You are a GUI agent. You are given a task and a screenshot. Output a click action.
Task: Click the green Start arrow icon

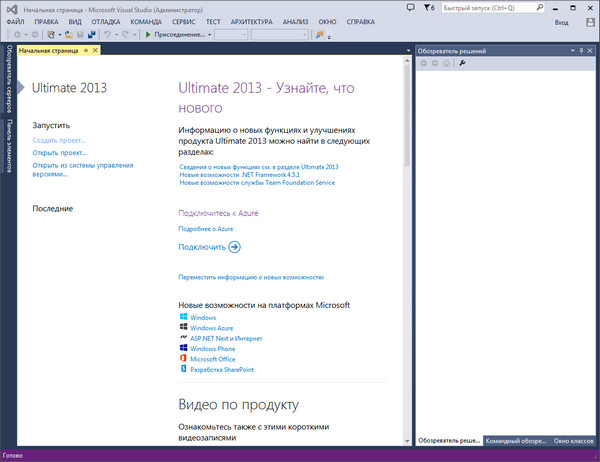[x=148, y=35]
